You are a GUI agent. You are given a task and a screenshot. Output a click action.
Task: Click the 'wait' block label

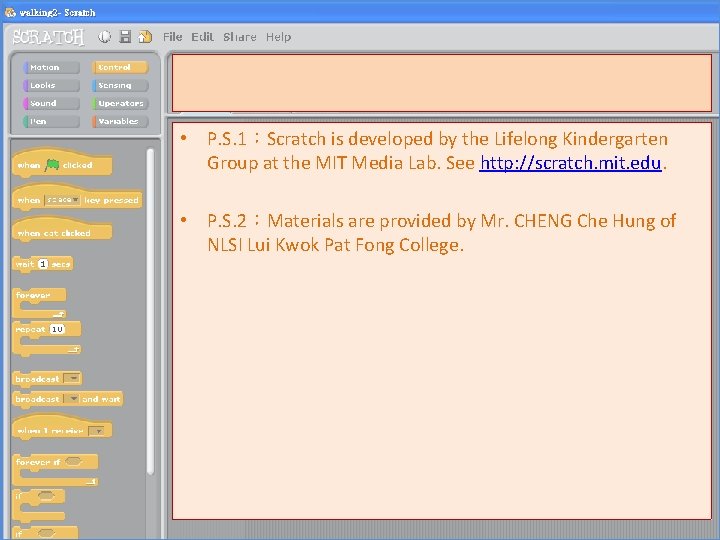click(25, 264)
